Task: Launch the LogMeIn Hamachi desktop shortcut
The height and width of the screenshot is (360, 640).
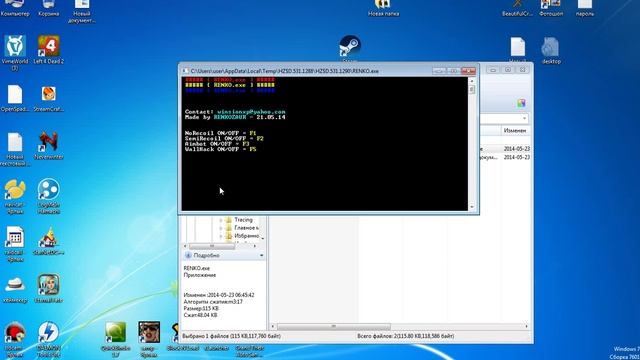Action: [x=49, y=196]
